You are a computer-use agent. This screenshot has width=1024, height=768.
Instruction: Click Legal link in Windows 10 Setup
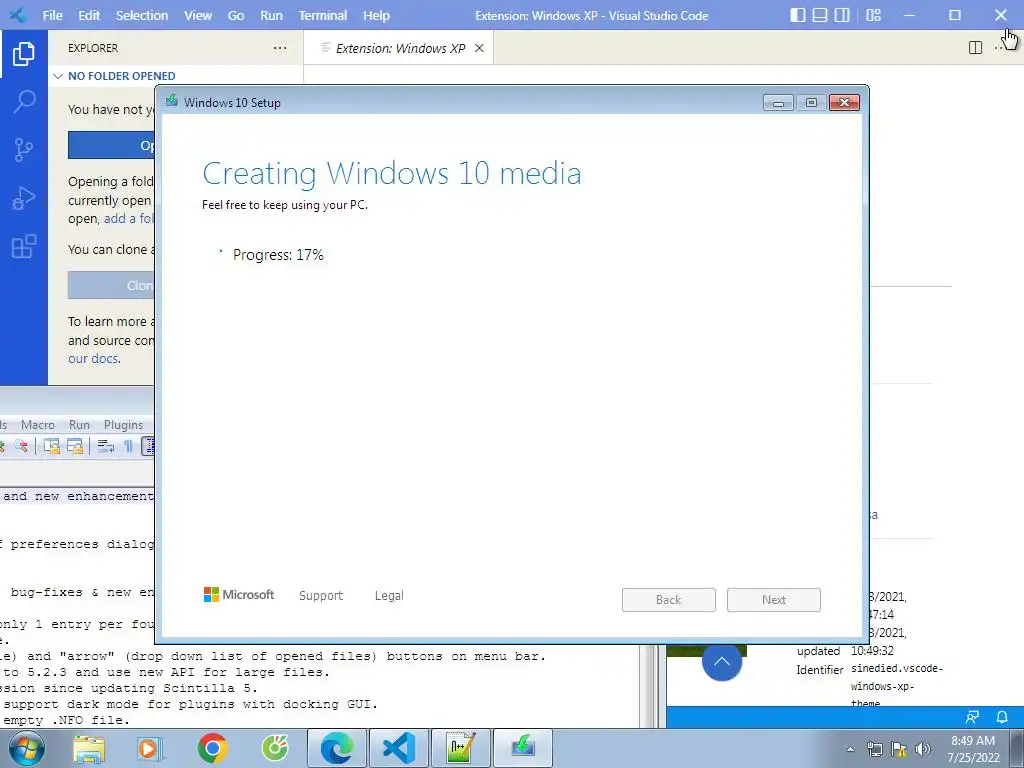point(389,596)
